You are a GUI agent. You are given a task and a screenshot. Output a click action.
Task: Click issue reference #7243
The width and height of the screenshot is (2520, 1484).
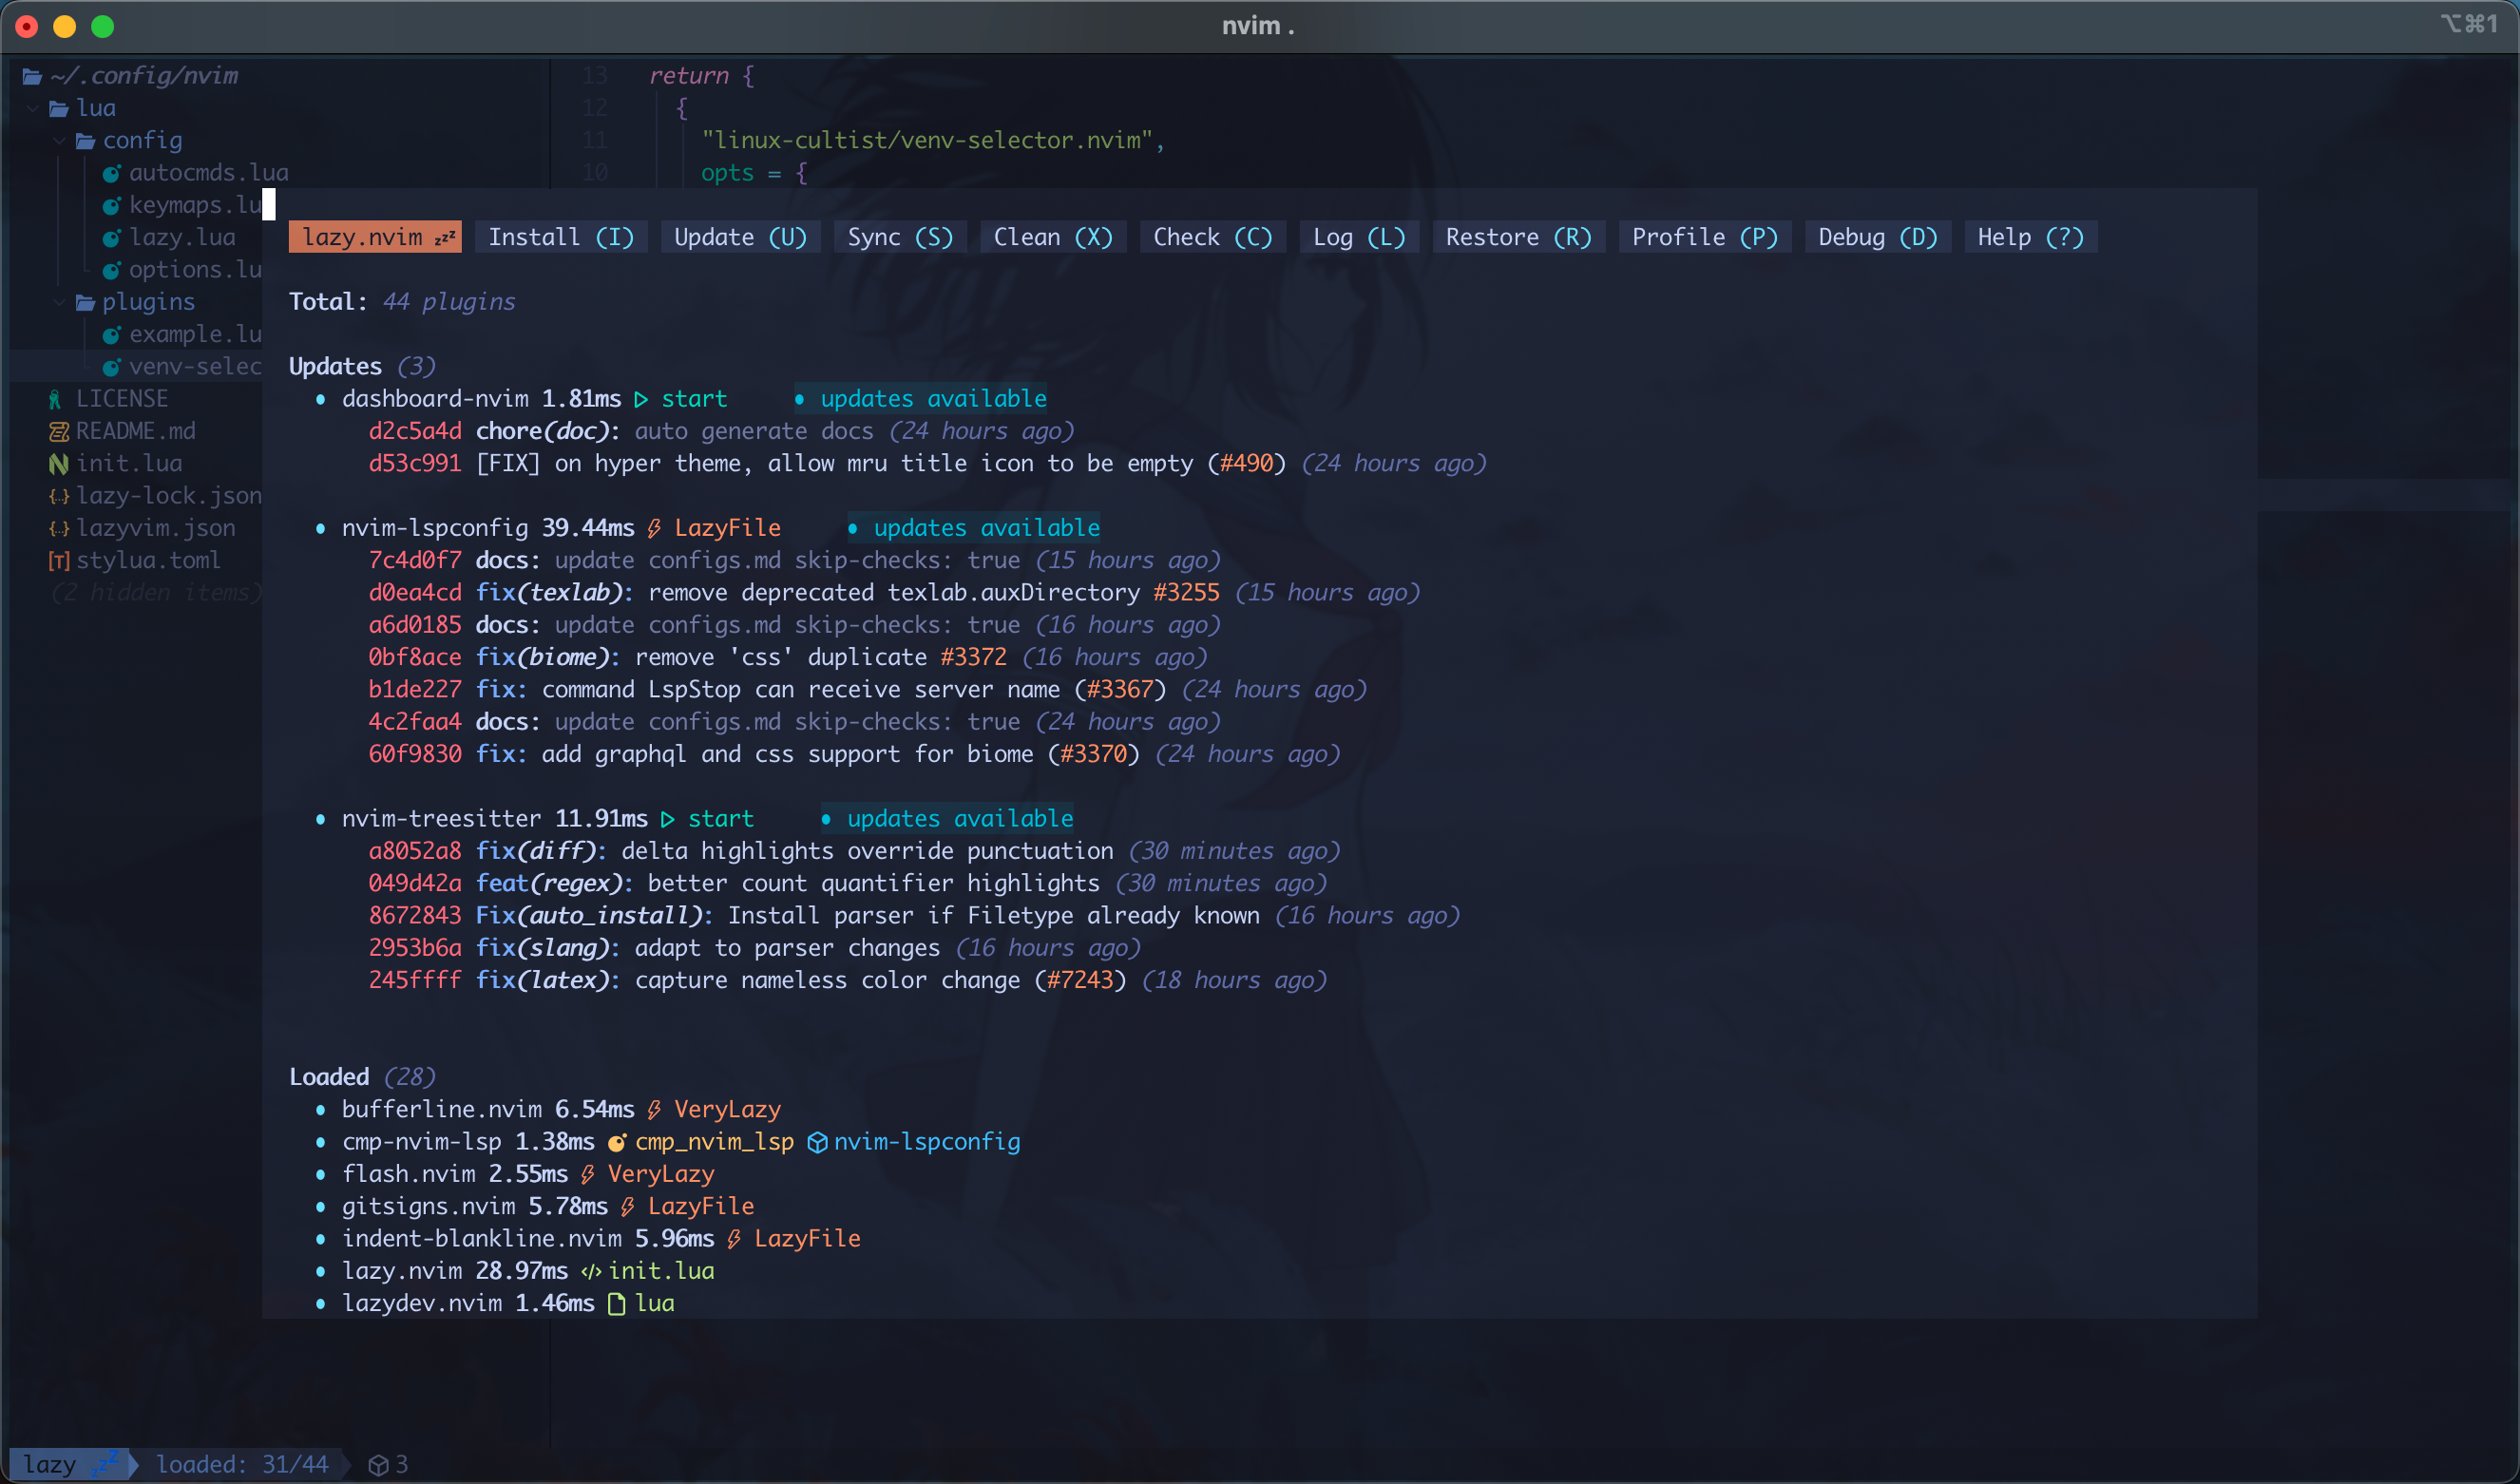tap(1080, 980)
